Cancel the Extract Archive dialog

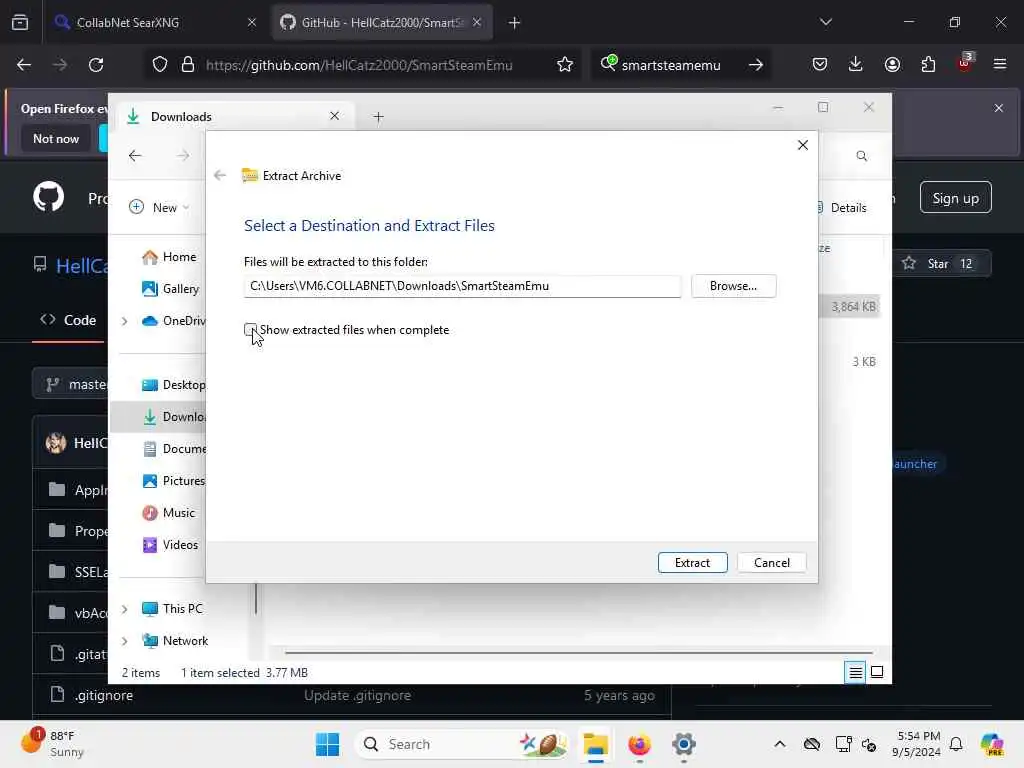(x=771, y=562)
